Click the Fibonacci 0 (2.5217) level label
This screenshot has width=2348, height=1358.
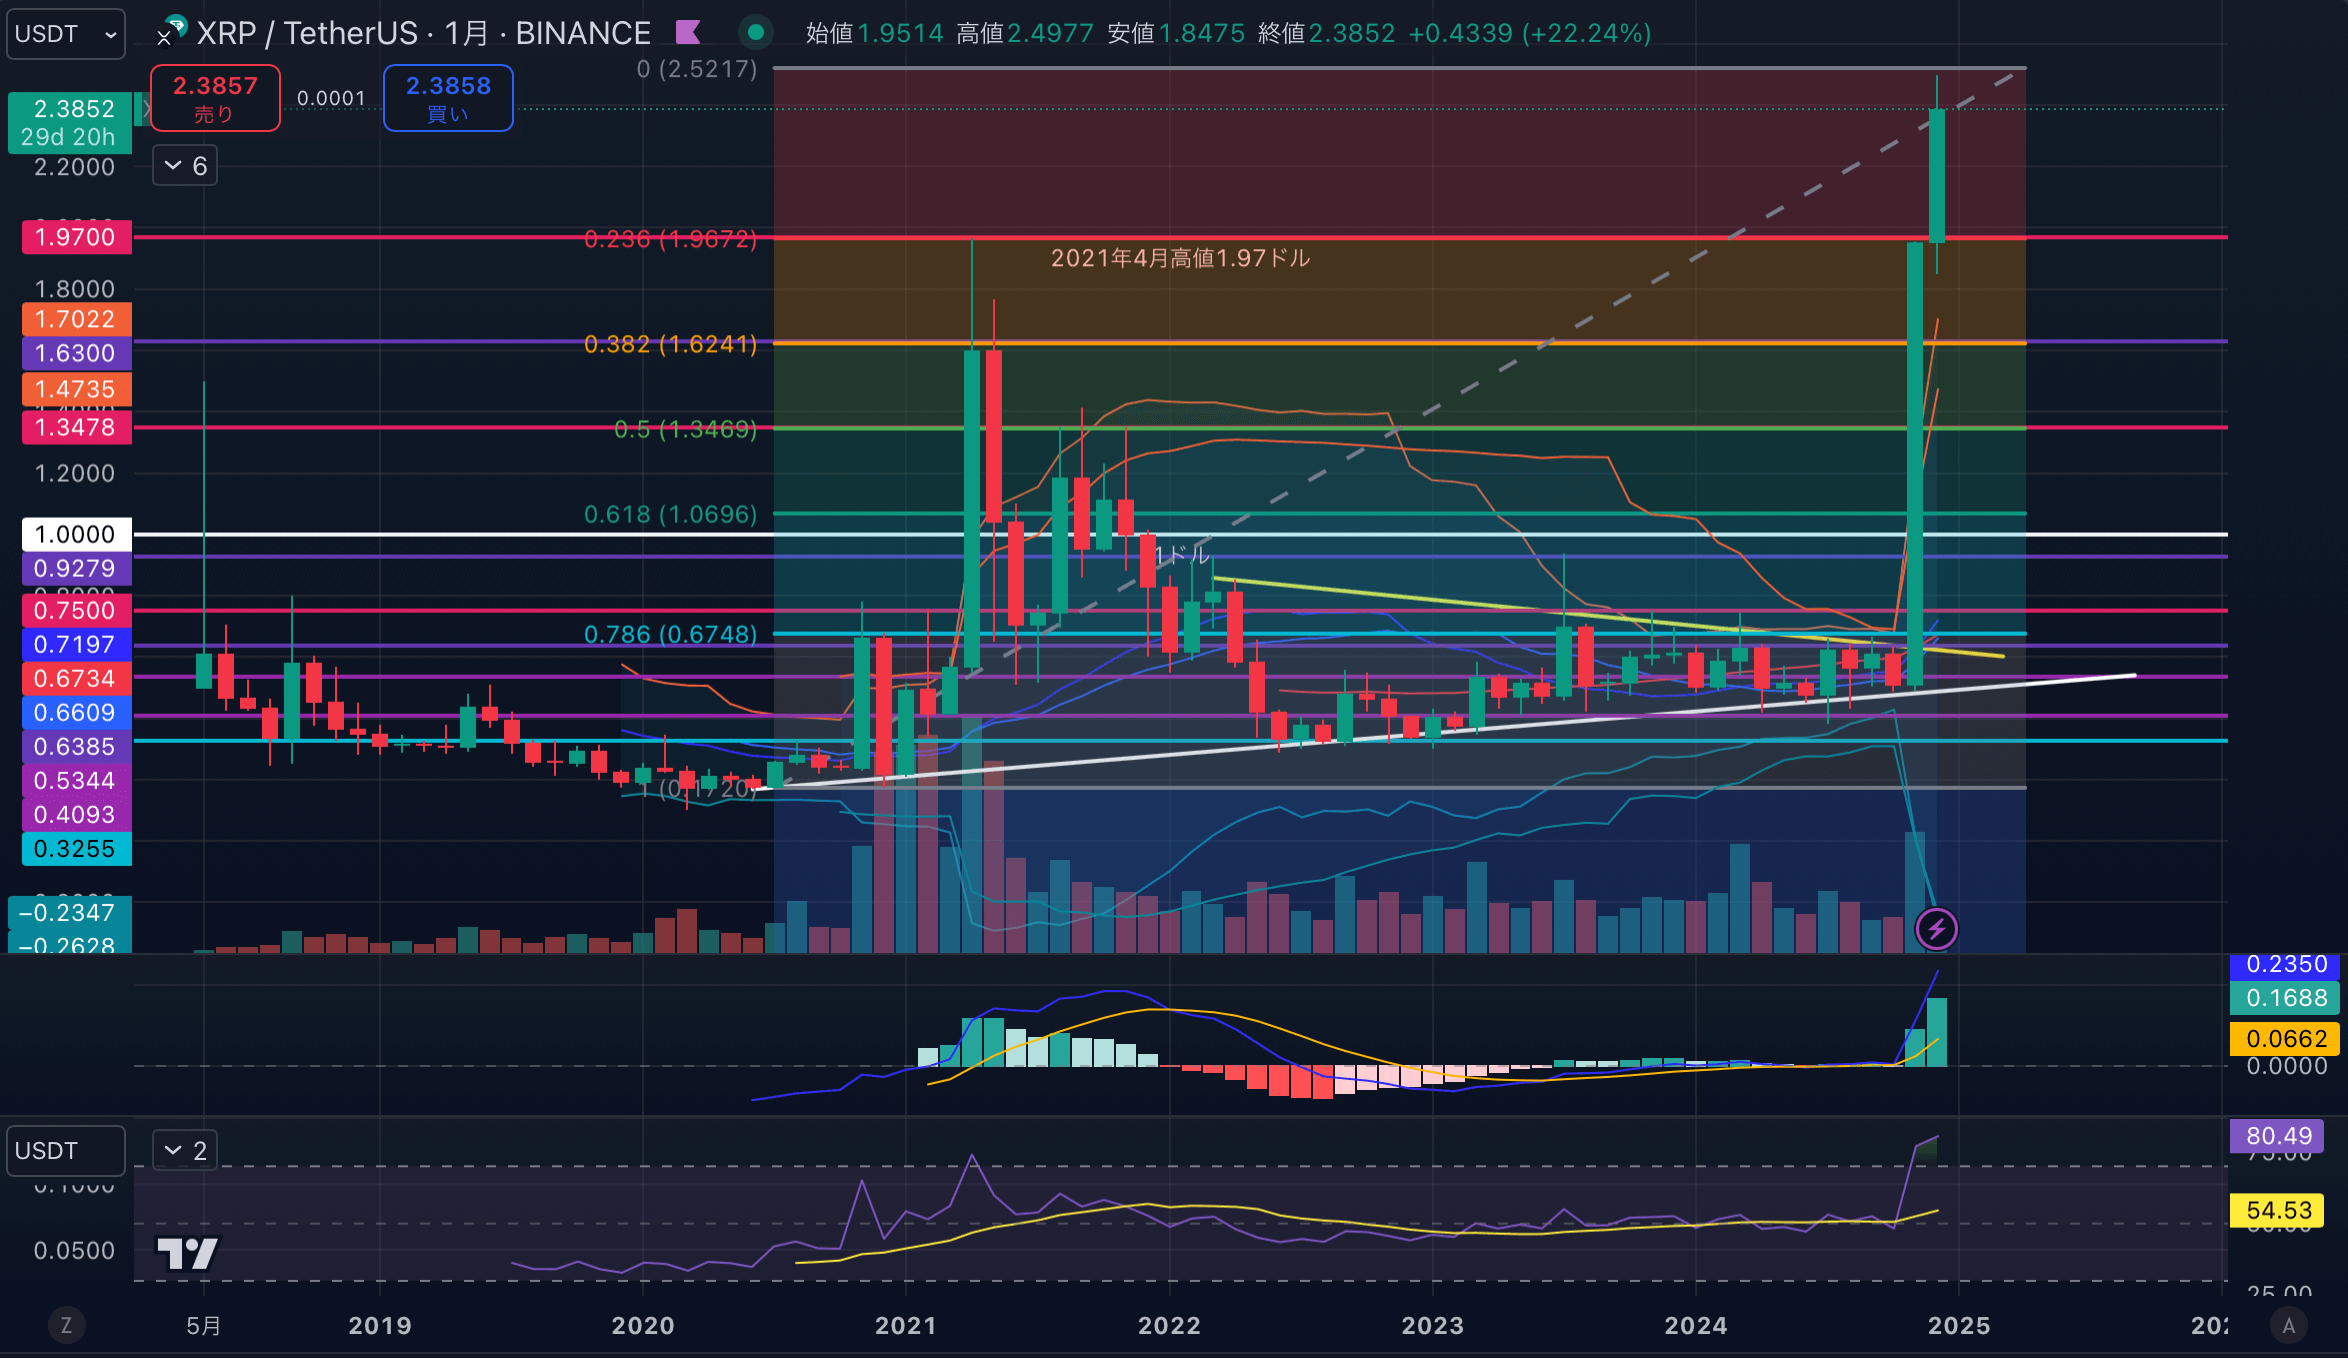point(696,69)
